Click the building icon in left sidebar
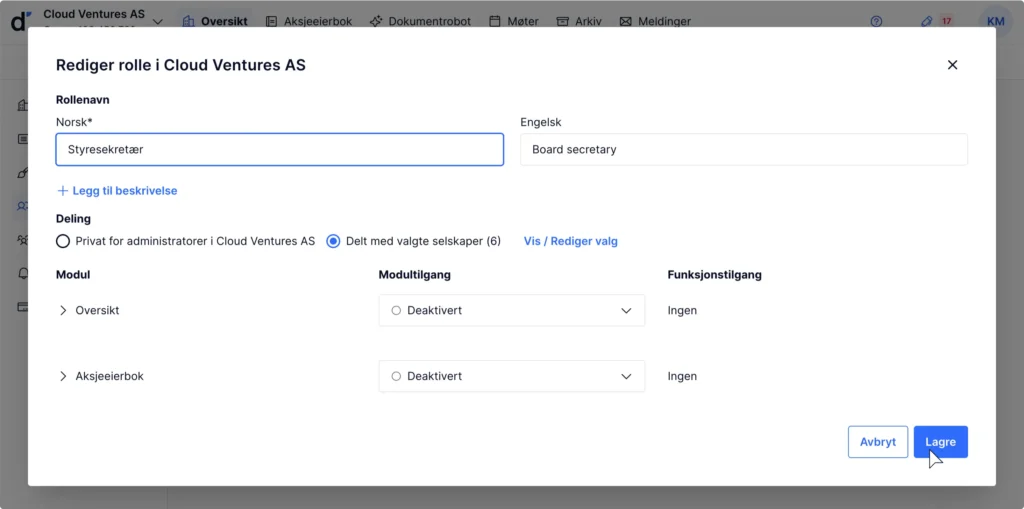Viewport: 1024px width, 509px height. [x=22, y=105]
